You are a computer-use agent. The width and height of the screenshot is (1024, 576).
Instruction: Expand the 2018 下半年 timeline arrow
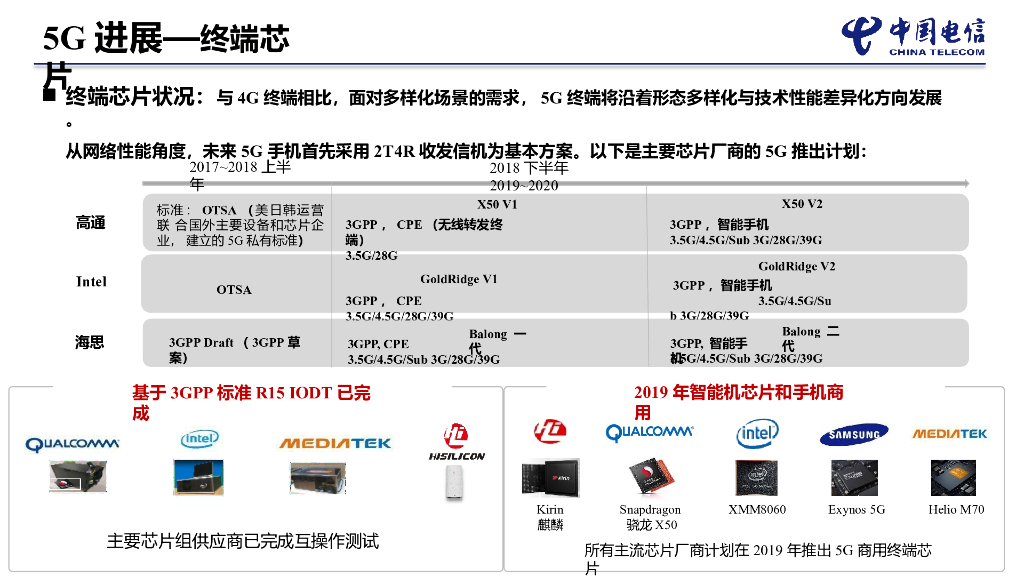pos(530,169)
